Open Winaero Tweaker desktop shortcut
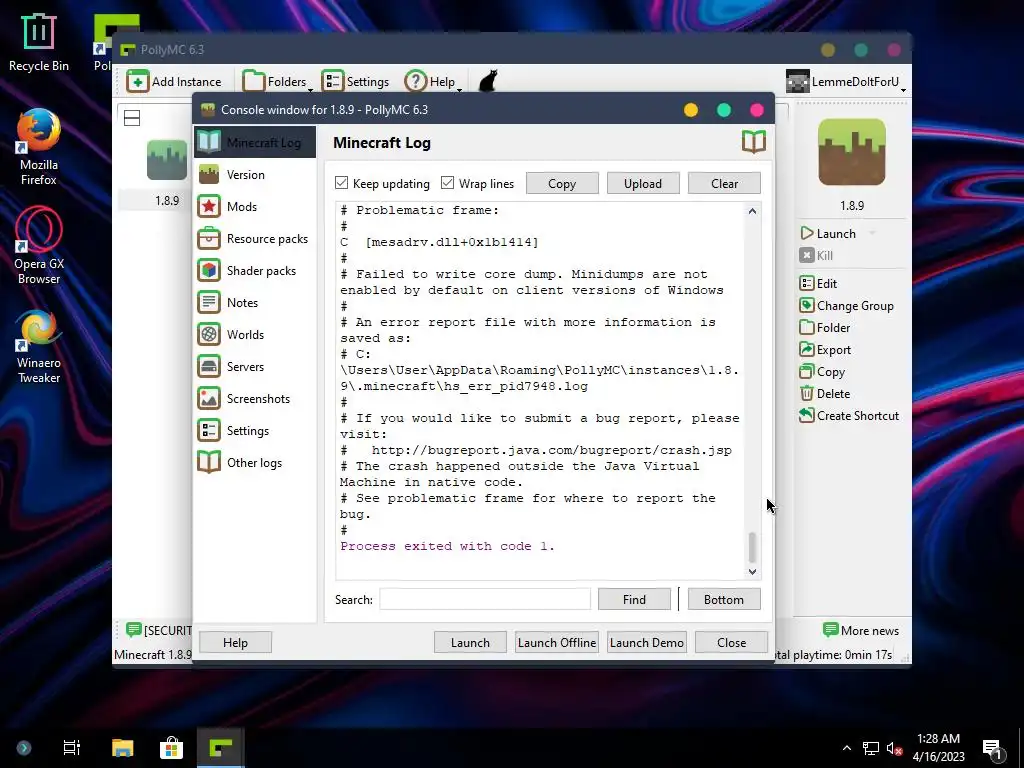 pos(39,345)
